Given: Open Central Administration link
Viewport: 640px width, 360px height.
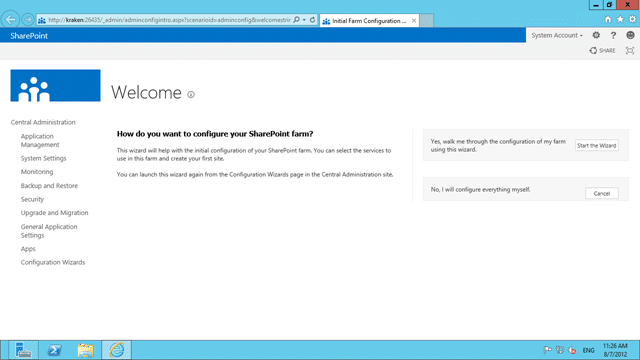Looking at the screenshot, I should click(x=43, y=122).
